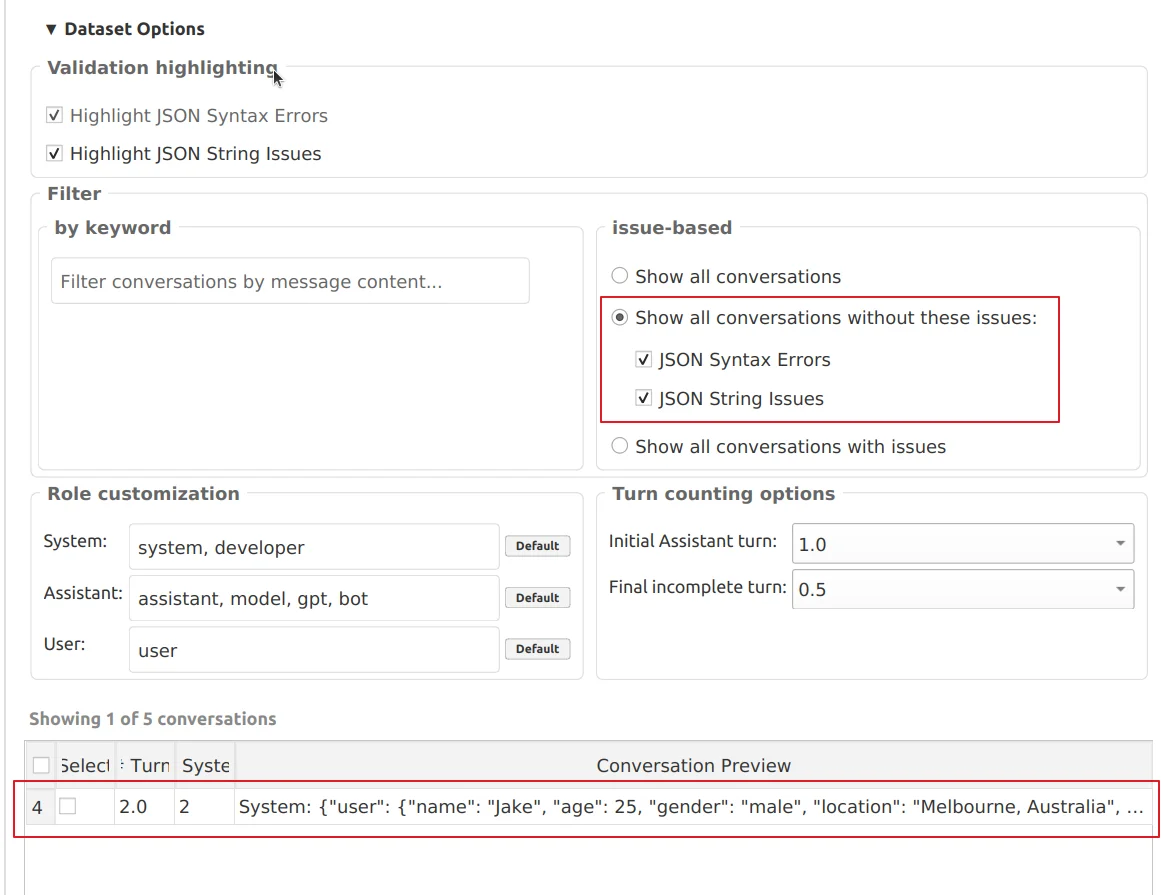
Task: Select Show all conversations radio button
Action: (x=620, y=276)
